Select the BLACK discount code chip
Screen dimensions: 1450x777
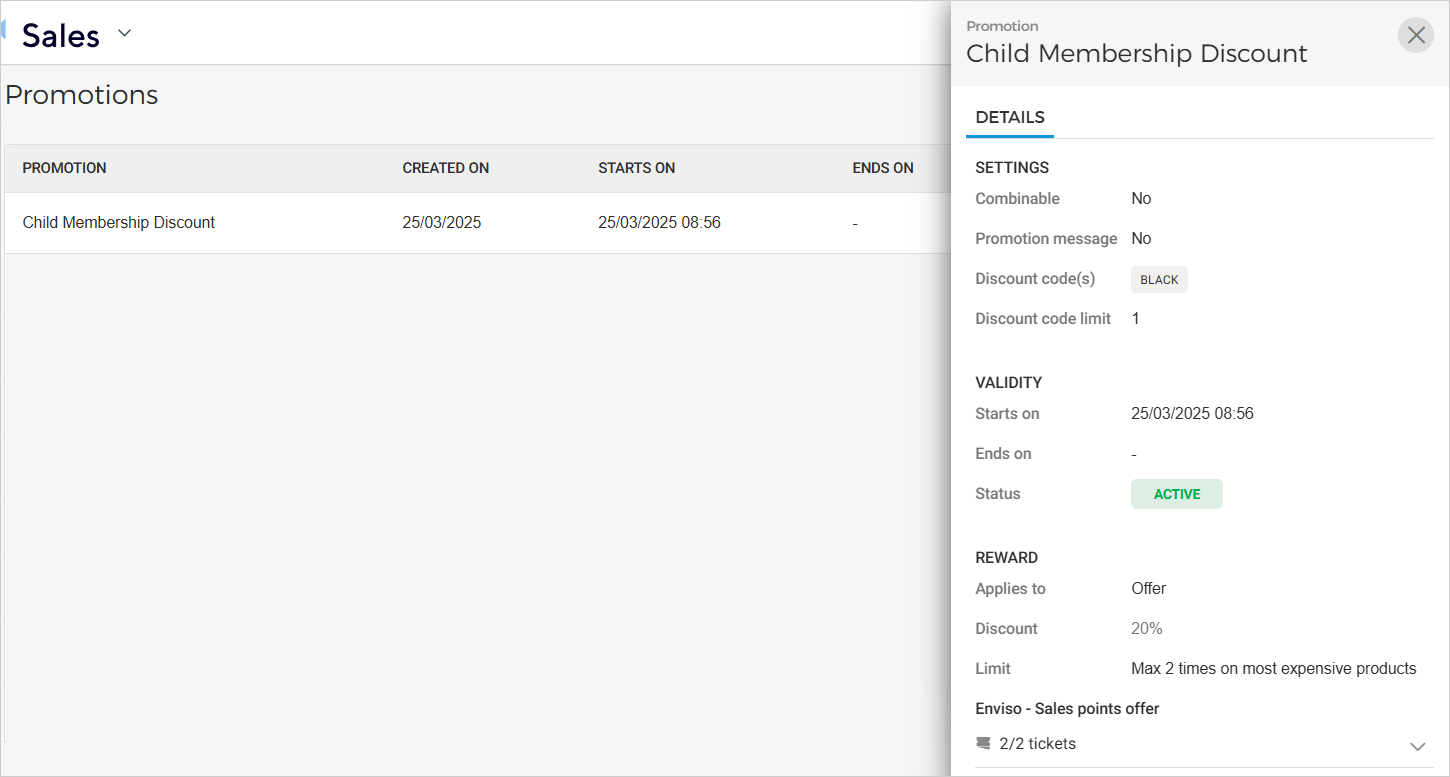(1159, 280)
